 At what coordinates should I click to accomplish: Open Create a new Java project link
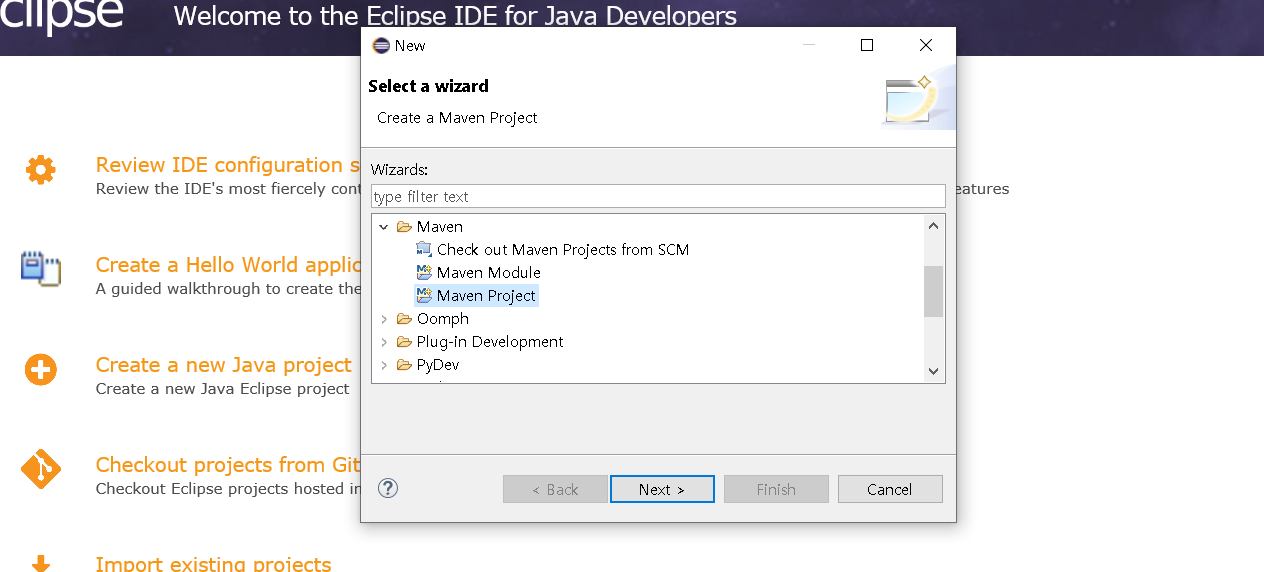point(224,365)
